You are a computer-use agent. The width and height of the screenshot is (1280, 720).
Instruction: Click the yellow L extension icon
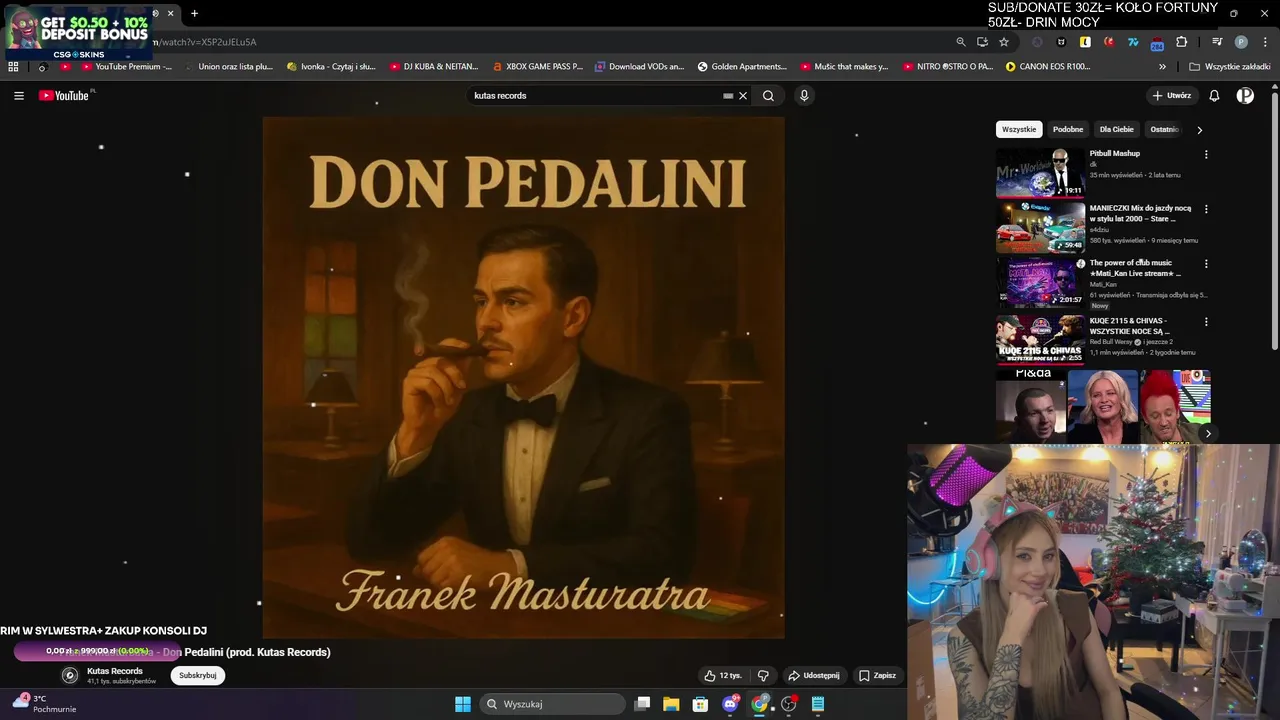coord(1085,42)
